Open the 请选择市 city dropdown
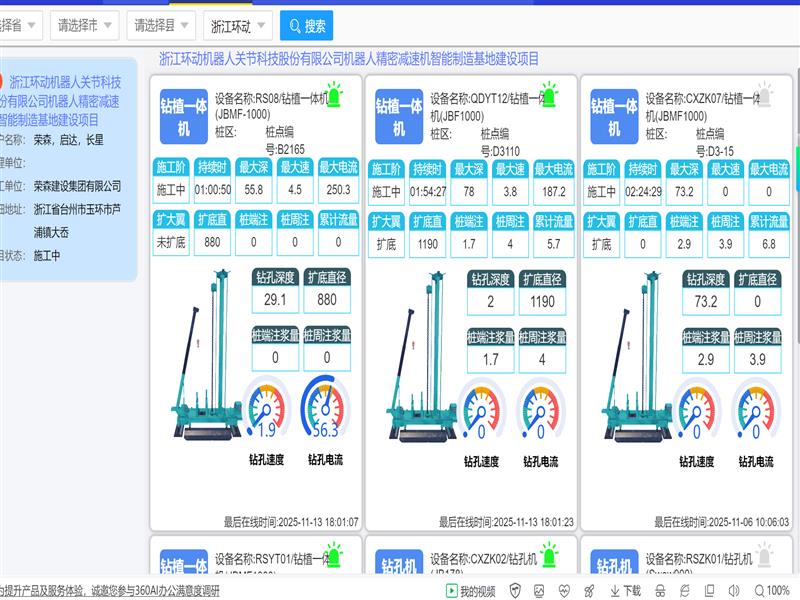Screen dimensions: 800x600 [83, 26]
